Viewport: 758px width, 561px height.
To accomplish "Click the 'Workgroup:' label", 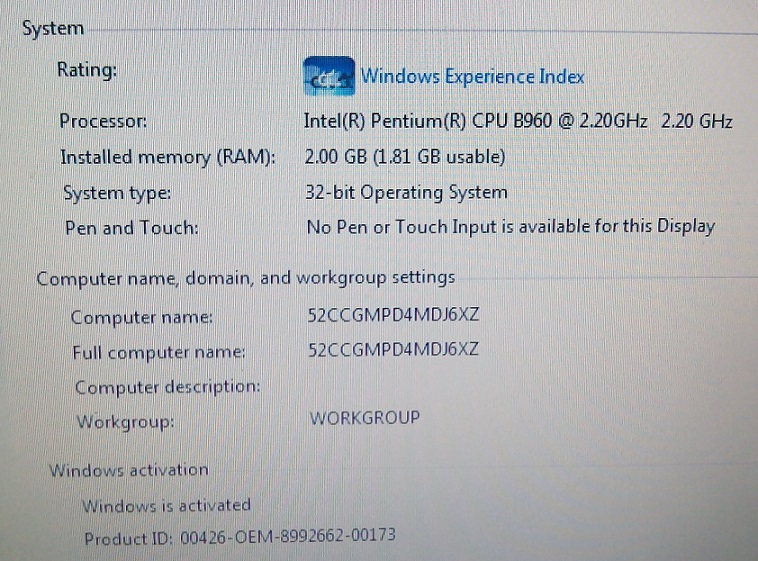I will pyautogui.click(x=125, y=422).
